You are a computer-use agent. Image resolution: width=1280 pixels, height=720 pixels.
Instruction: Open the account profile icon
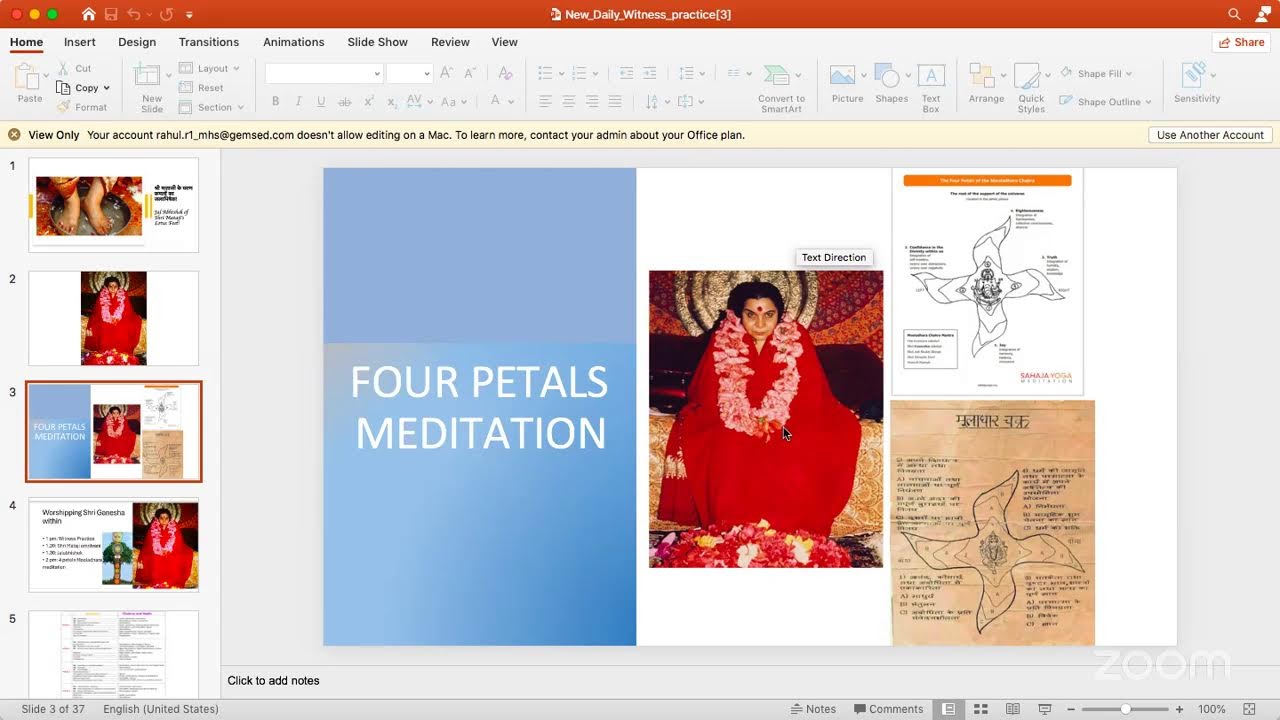click(1262, 14)
